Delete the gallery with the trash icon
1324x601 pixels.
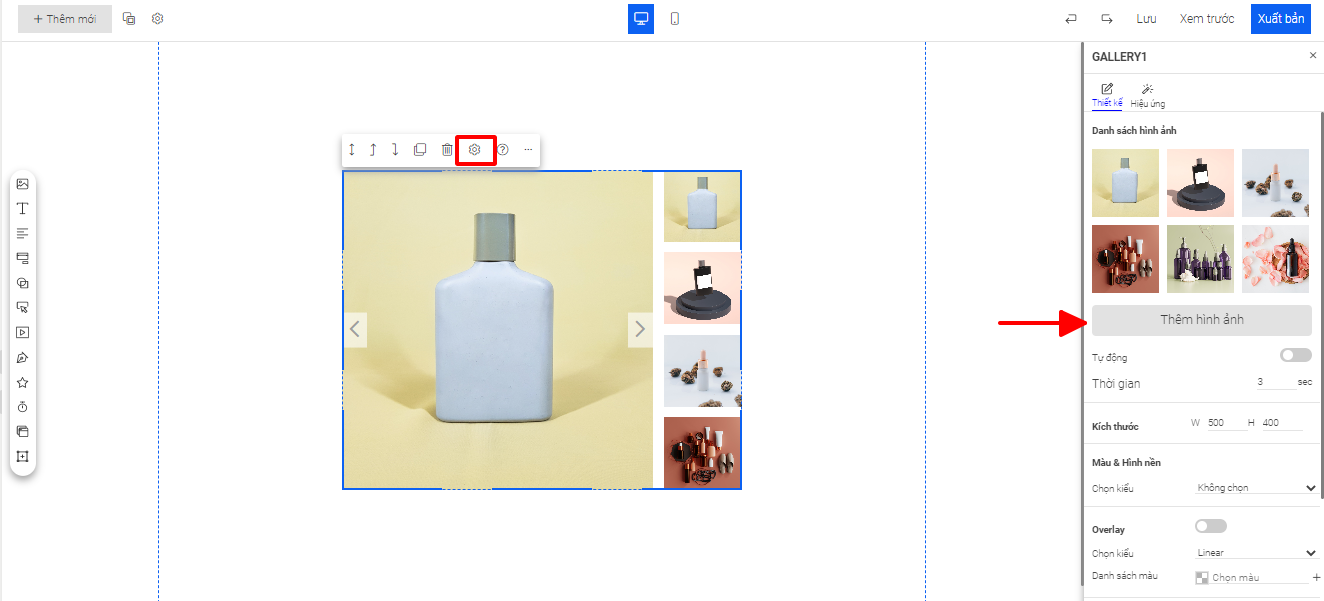coord(447,150)
